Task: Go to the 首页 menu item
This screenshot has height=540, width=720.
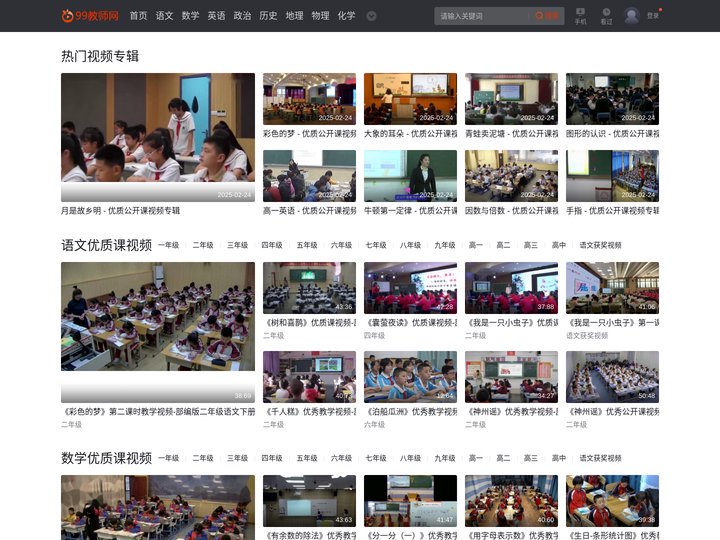Action: (138, 16)
